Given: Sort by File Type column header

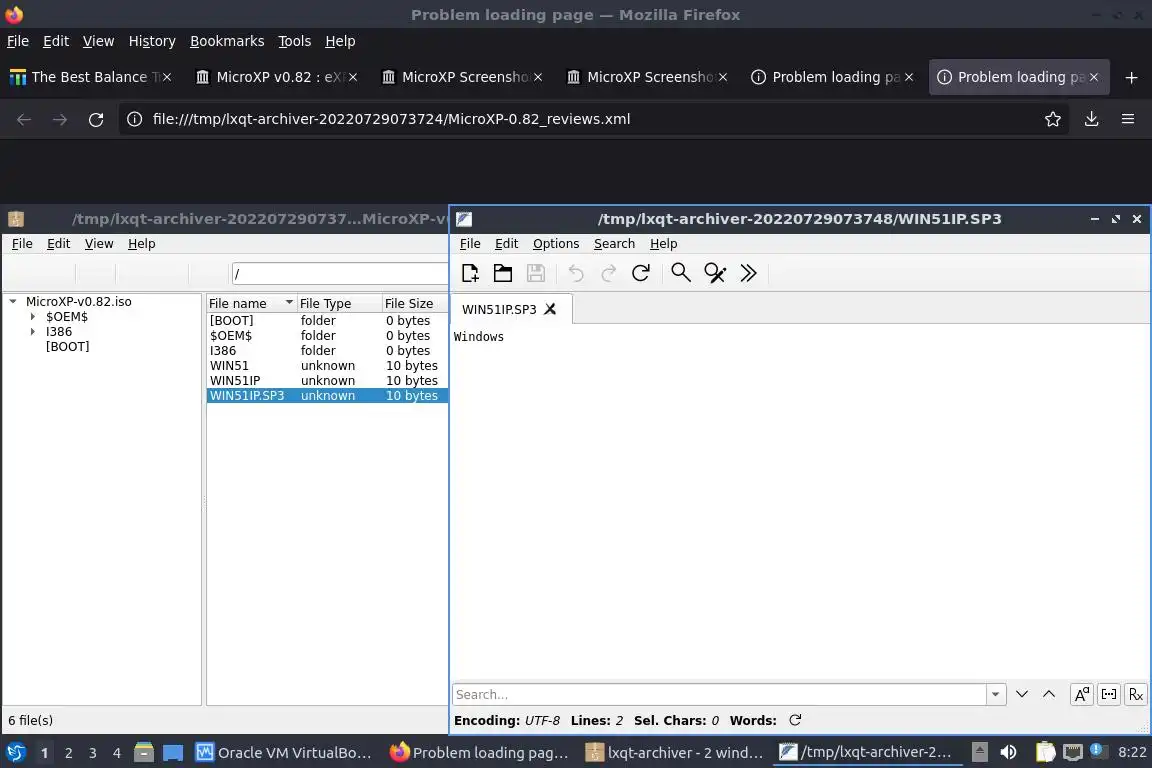Looking at the screenshot, I should tap(339, 304).
